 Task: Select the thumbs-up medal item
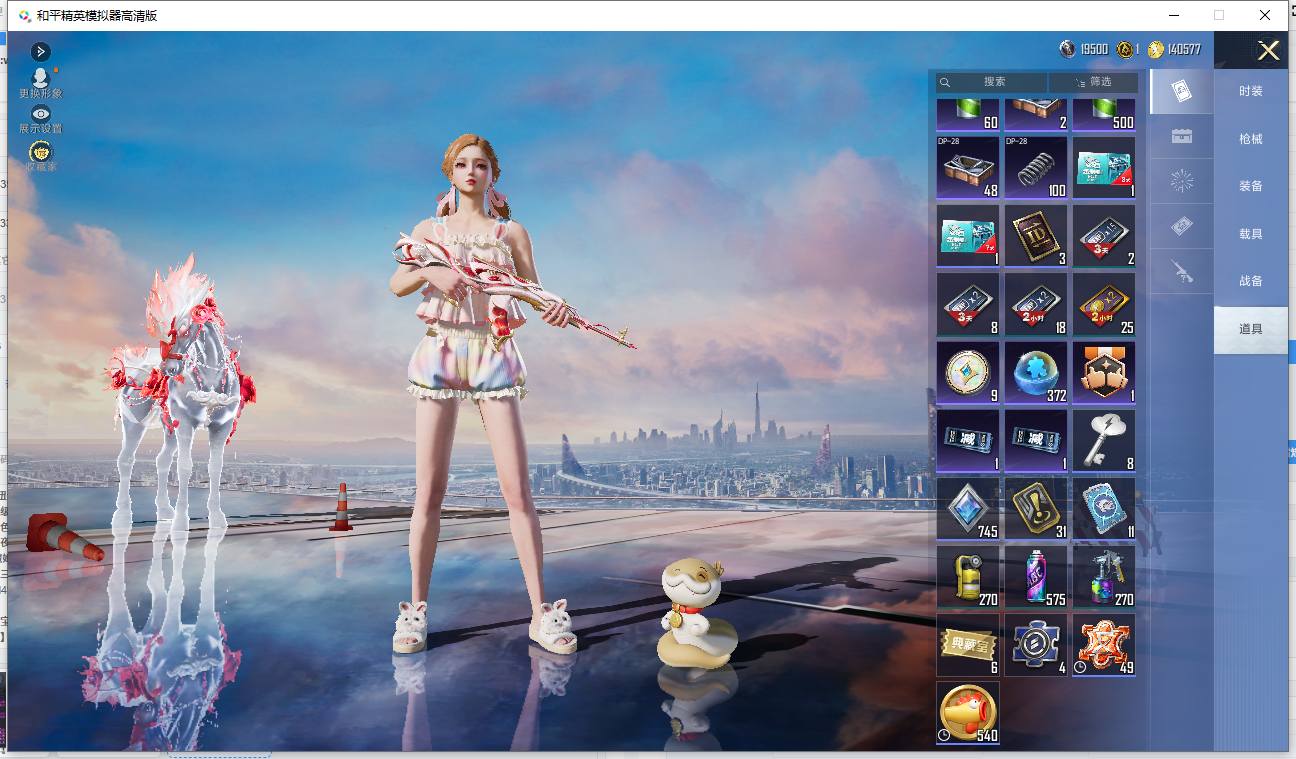click(x=1104, y=372)
